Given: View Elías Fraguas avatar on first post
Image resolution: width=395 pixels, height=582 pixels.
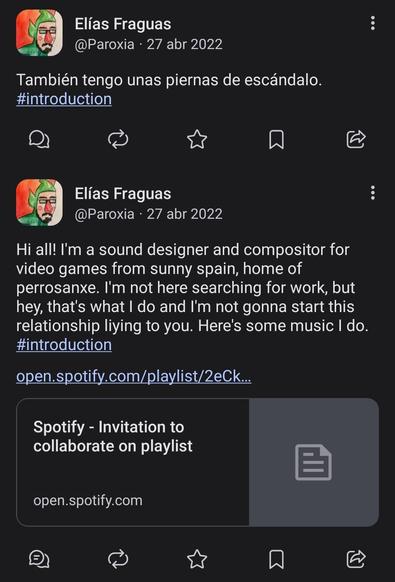Looking at the screenshot, I should point(39,33).
